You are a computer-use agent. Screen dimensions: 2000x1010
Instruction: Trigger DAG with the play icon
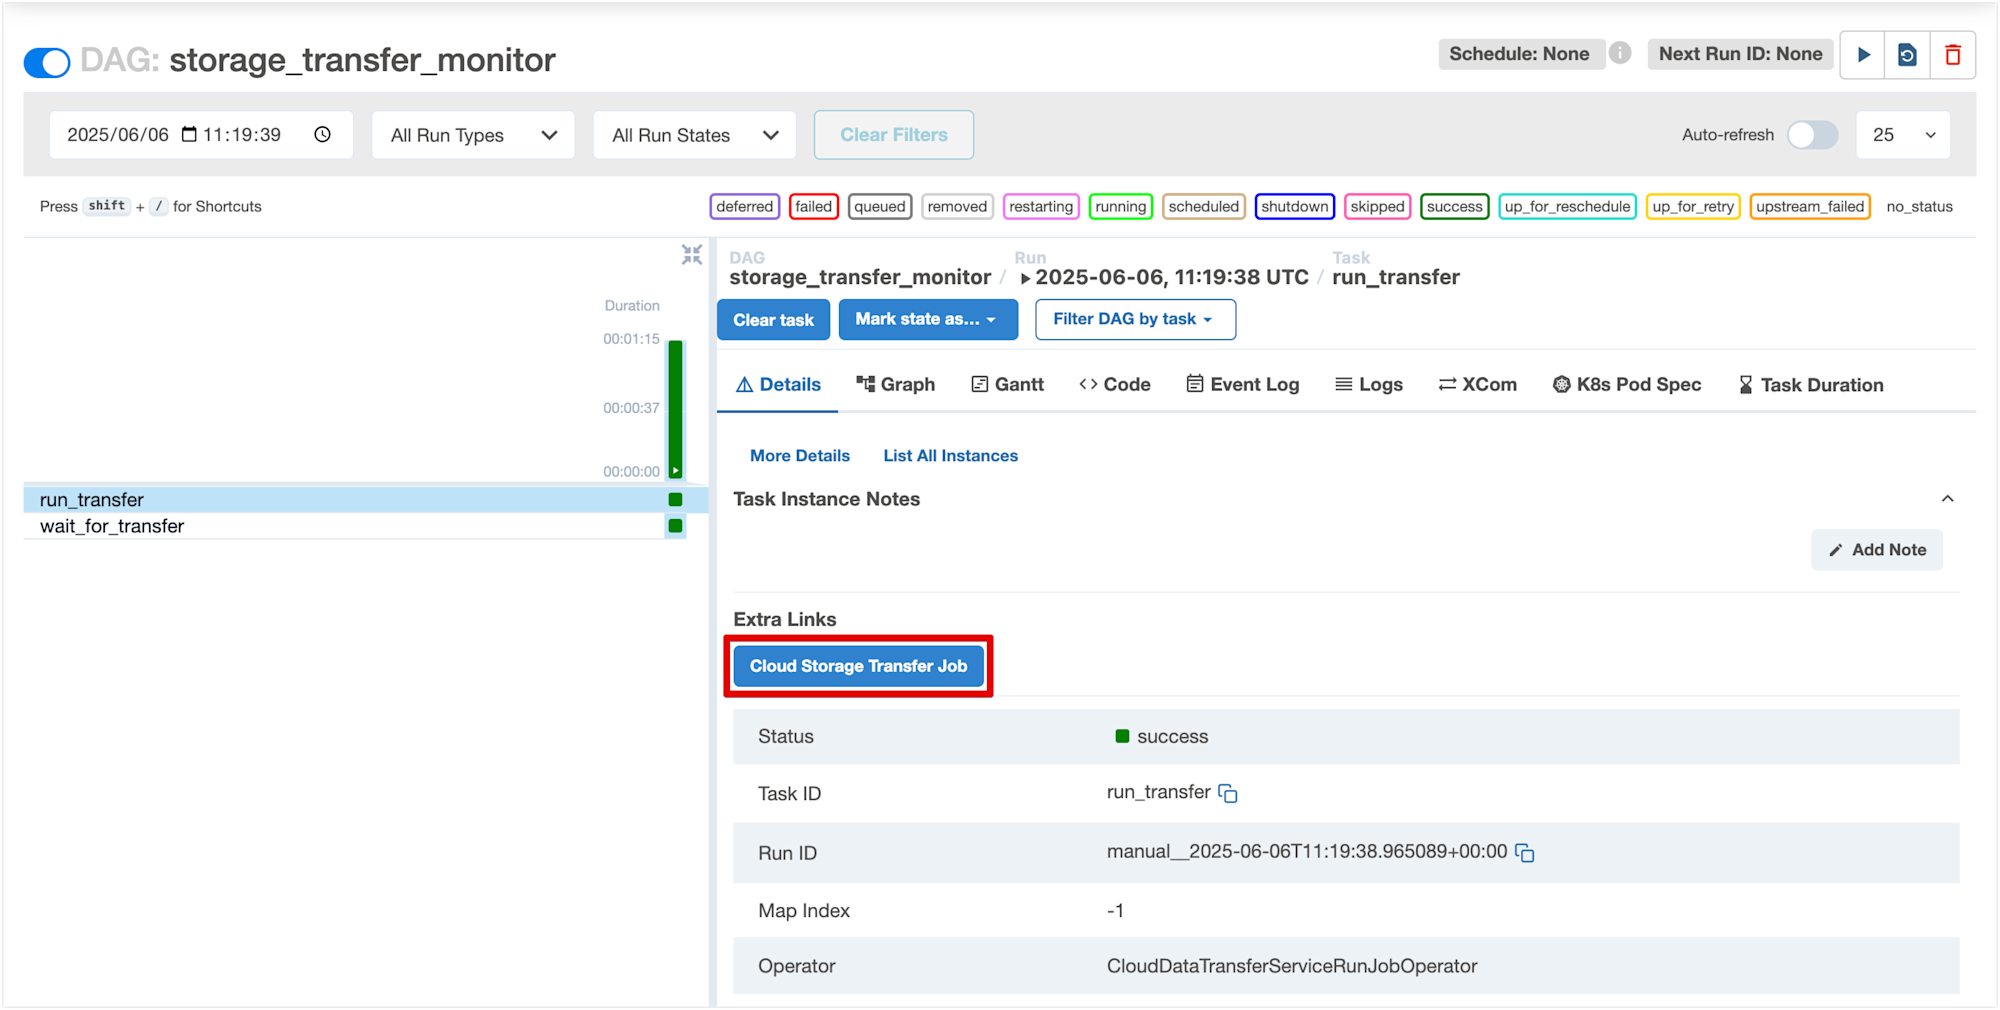point(1863,55)
